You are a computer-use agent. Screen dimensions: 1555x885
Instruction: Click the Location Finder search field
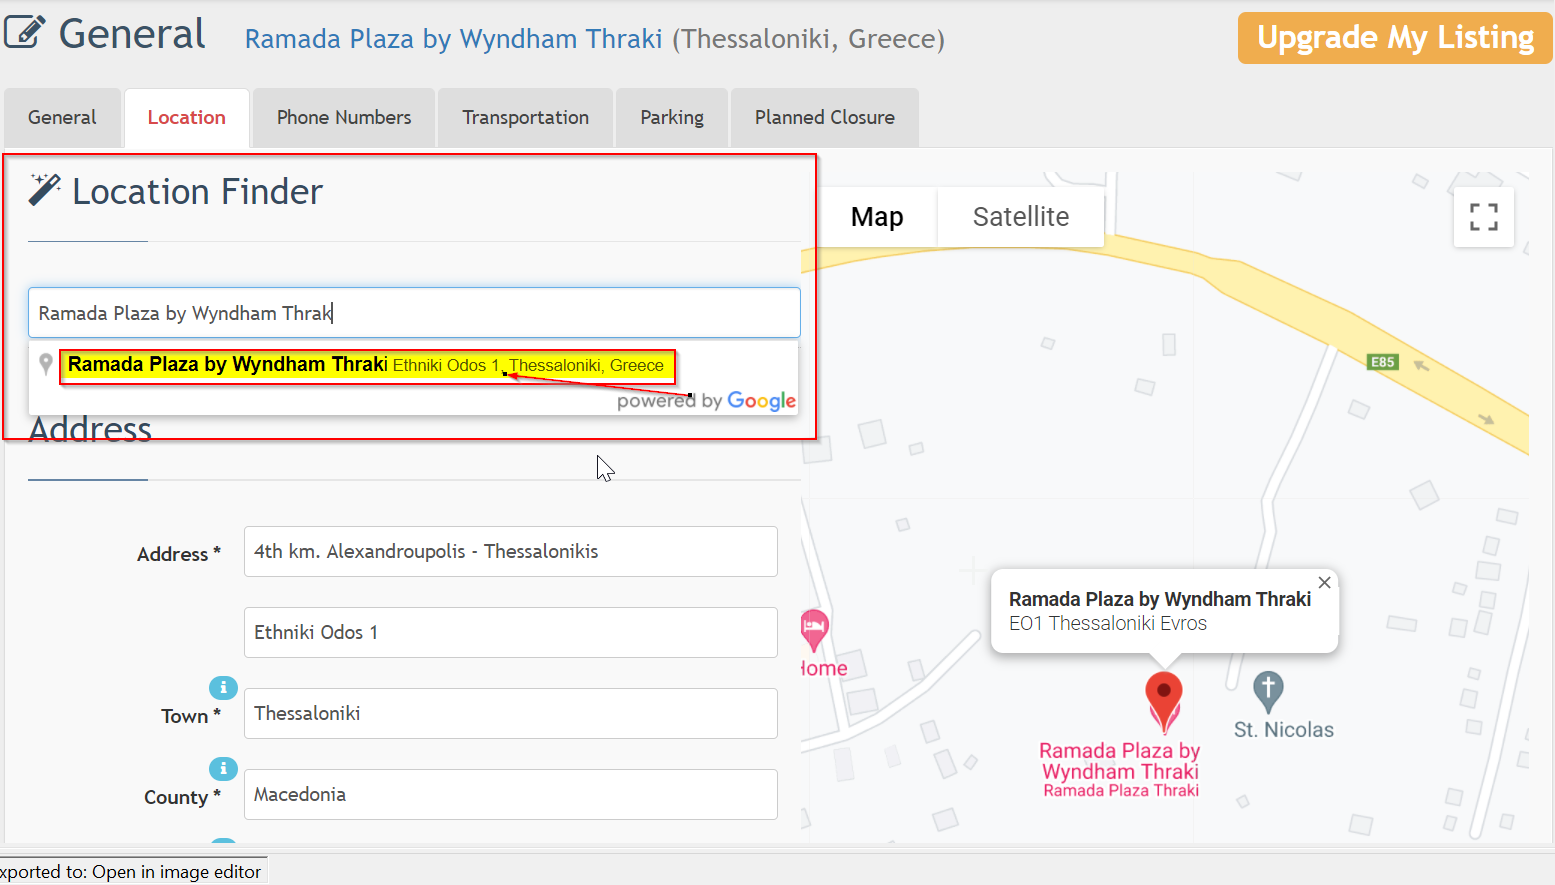[x=414, y=313]
